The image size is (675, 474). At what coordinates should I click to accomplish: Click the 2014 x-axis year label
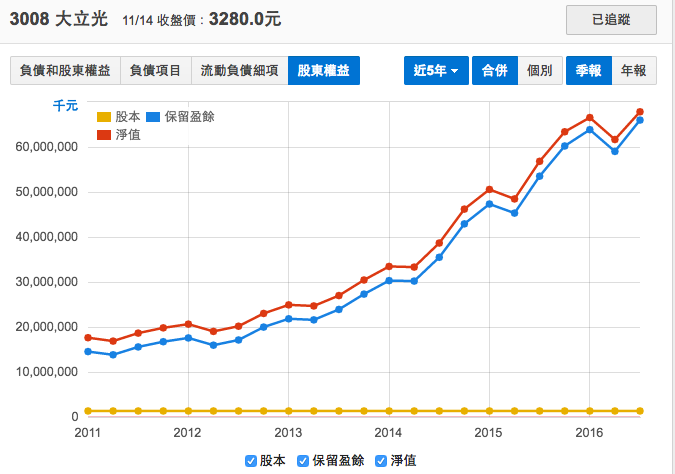pos(388,432)
